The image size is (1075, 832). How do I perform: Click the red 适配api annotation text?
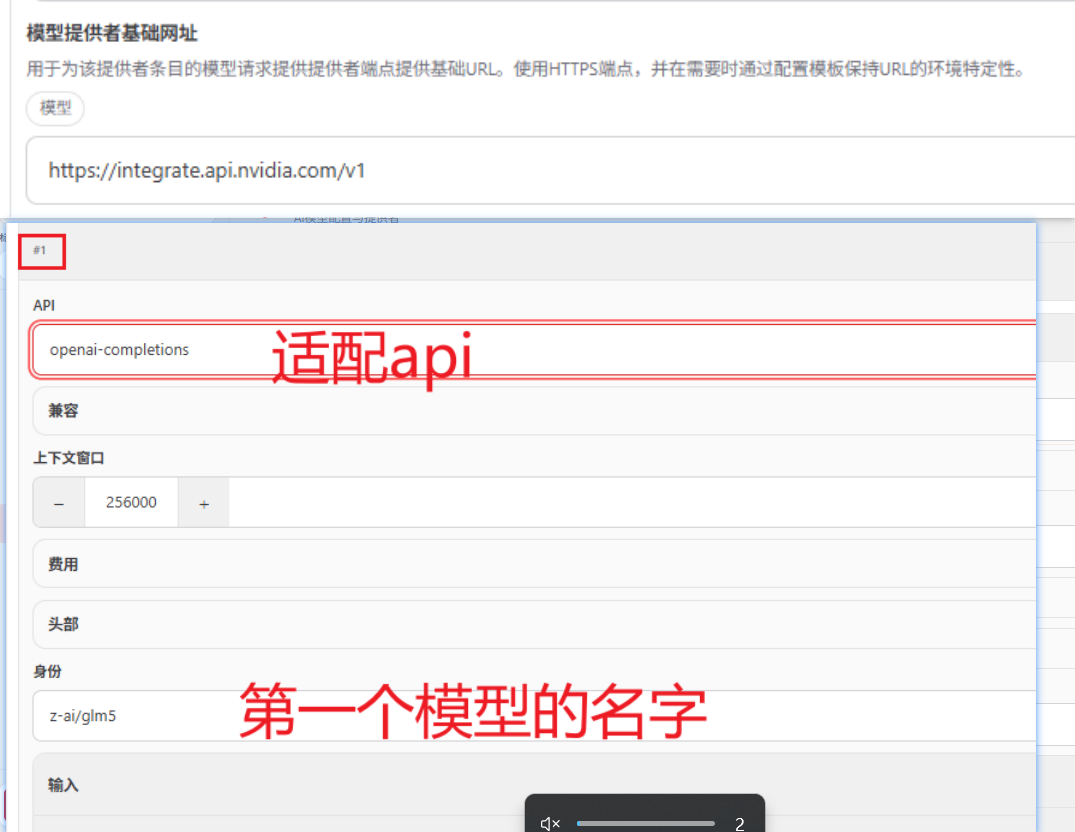click(371, 359)
